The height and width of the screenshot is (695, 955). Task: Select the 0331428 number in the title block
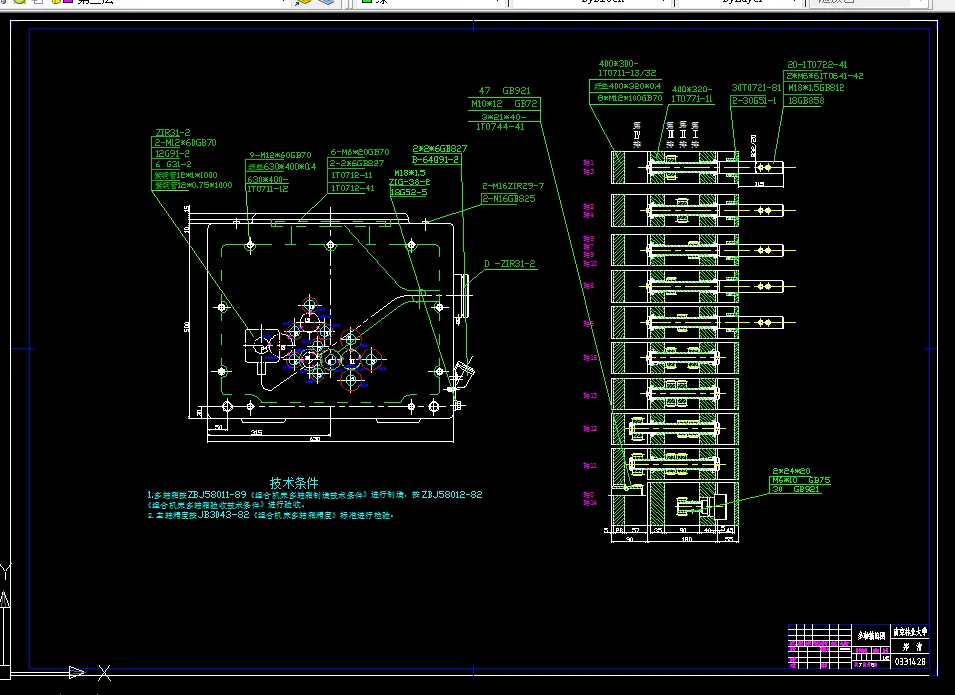[911, 661]
